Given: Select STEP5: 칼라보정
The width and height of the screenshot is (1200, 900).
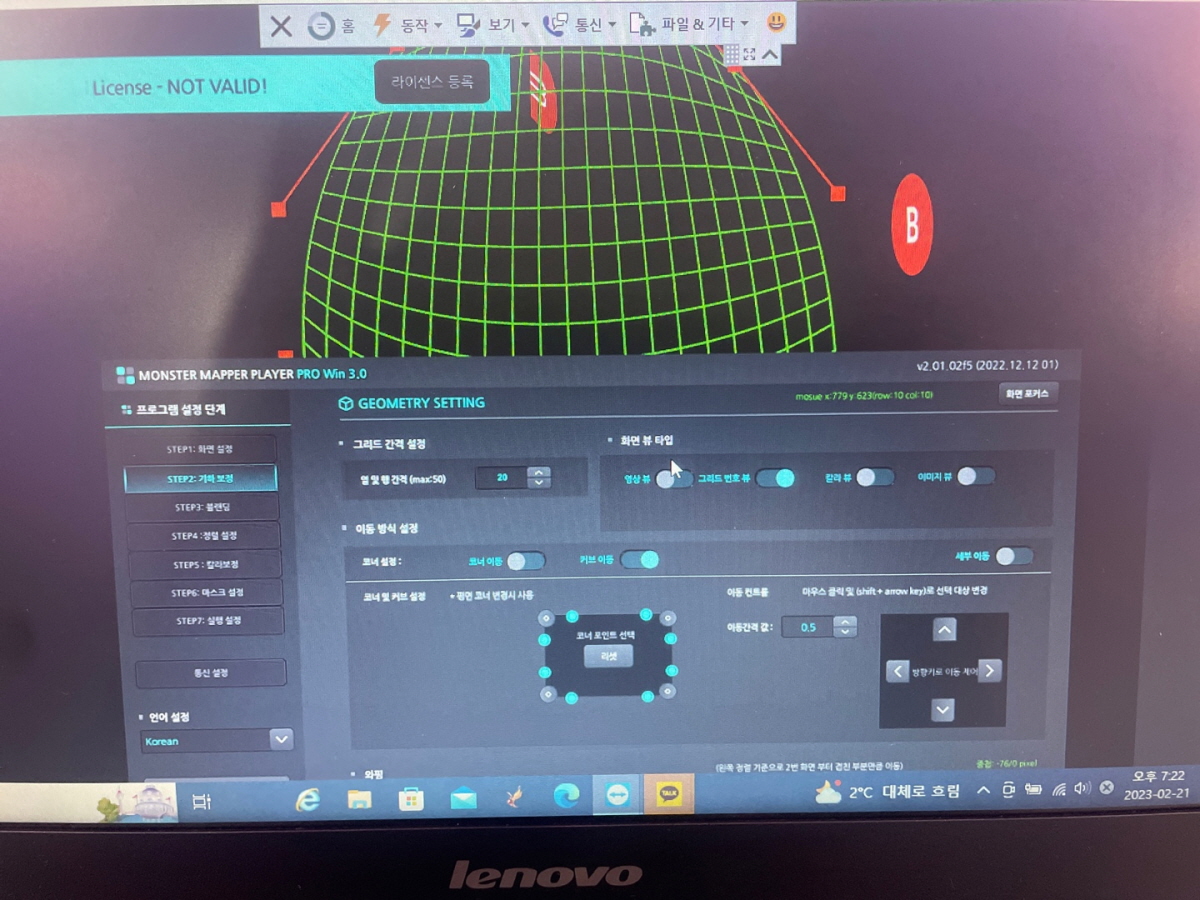Looking at the screenshot, I should coord(205,564).
